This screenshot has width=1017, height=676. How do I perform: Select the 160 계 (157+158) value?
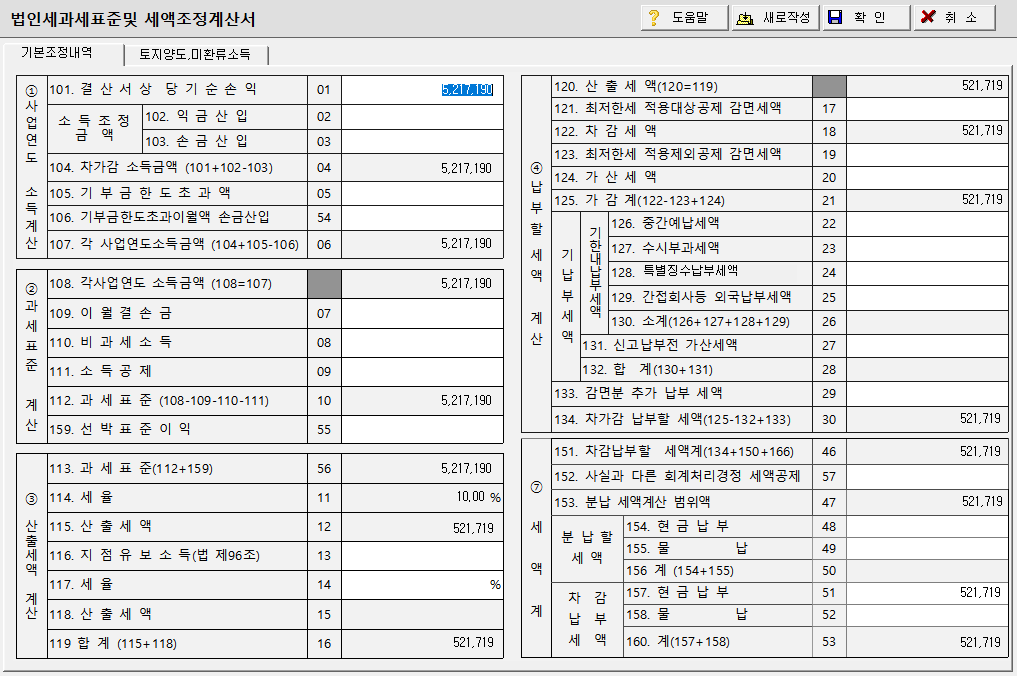click(x=927, y=642)
